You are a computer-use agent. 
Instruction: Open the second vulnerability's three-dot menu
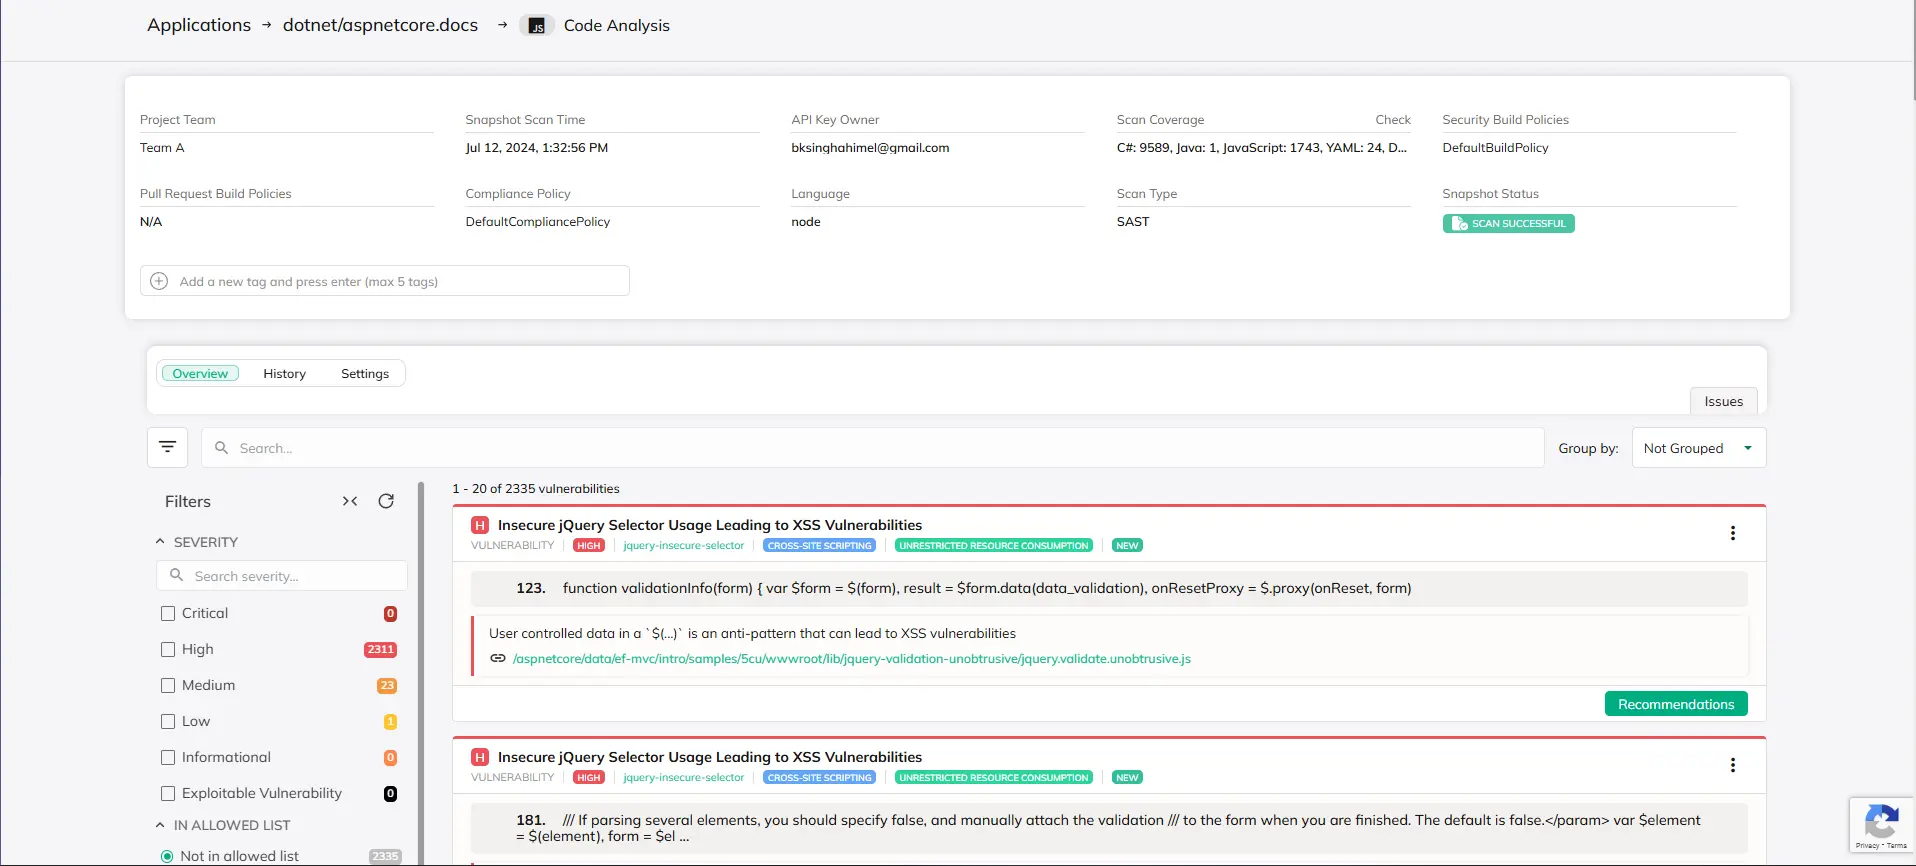coord(1732,766)
